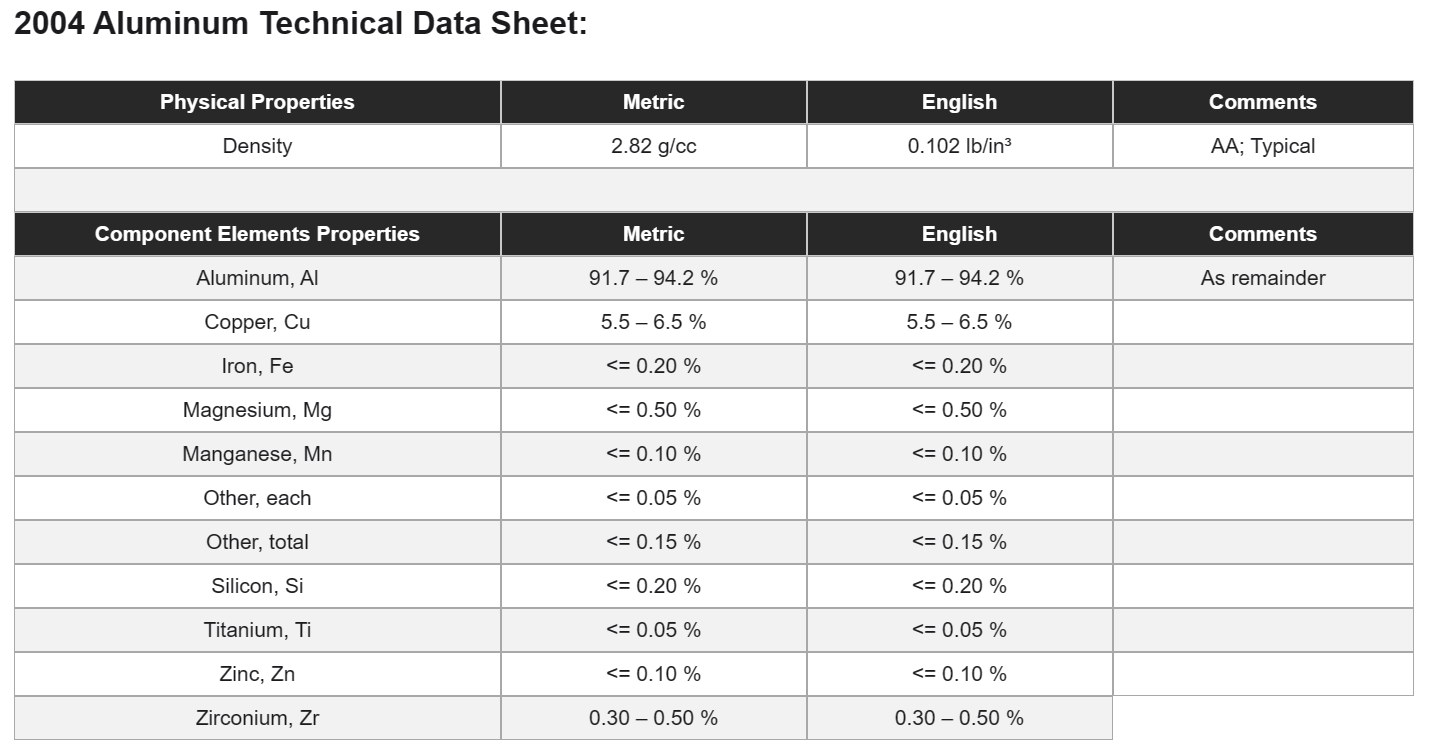Select the "2.82 g/cc" density value
The height and width of the screenshot is (755, 1439).
tap(653, 146)
